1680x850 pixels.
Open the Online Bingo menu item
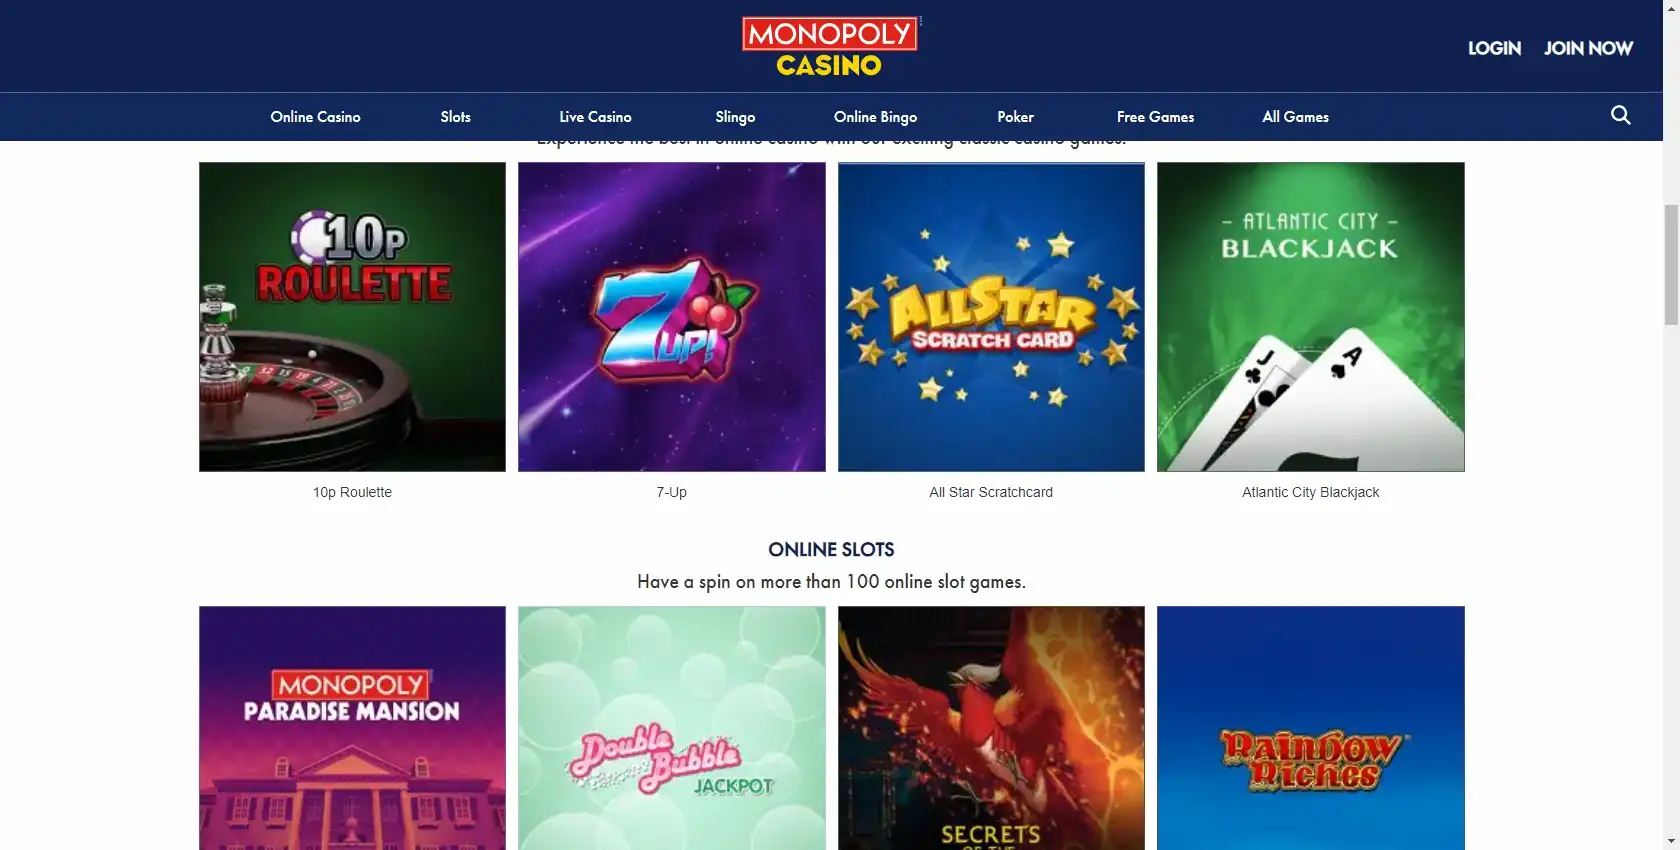coord(875,117)
